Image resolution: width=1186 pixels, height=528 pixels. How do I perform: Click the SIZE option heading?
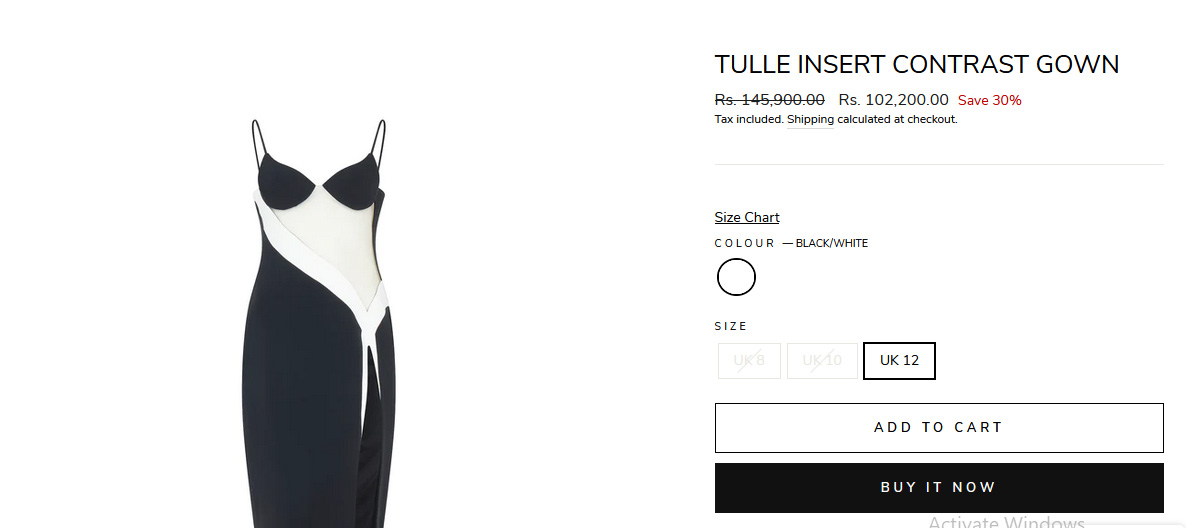click(731, 327)
